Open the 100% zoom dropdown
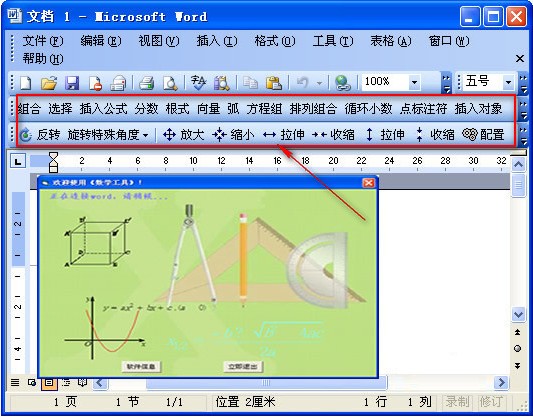This screenshot has width=533, height=417. click(414, 83)
